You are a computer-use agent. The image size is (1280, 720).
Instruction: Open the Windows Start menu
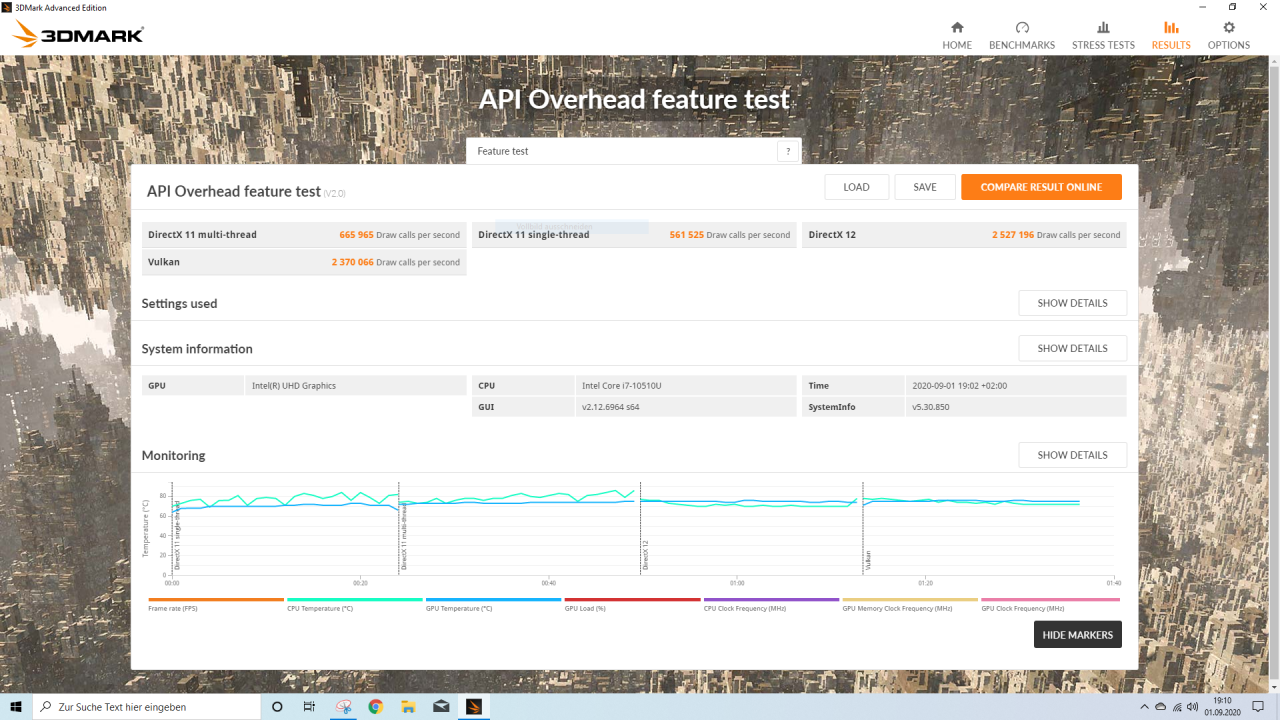[16, 706]
